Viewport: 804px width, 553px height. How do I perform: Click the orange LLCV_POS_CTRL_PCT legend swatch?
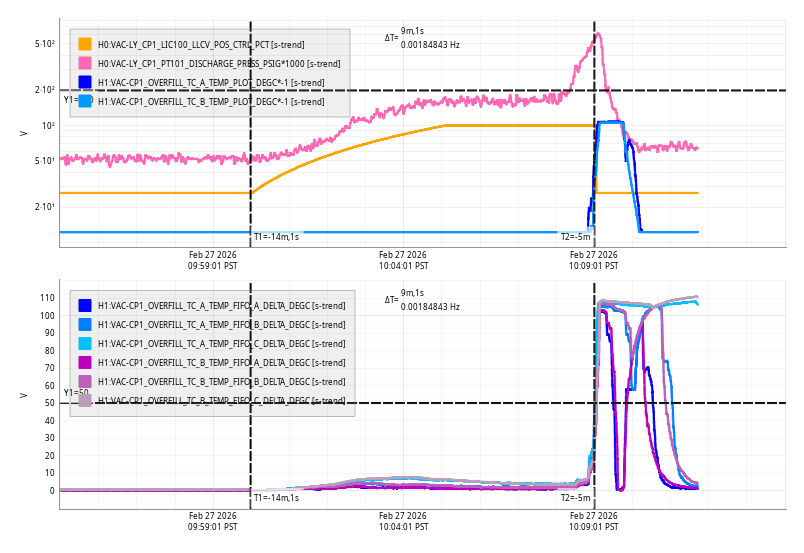85,45
